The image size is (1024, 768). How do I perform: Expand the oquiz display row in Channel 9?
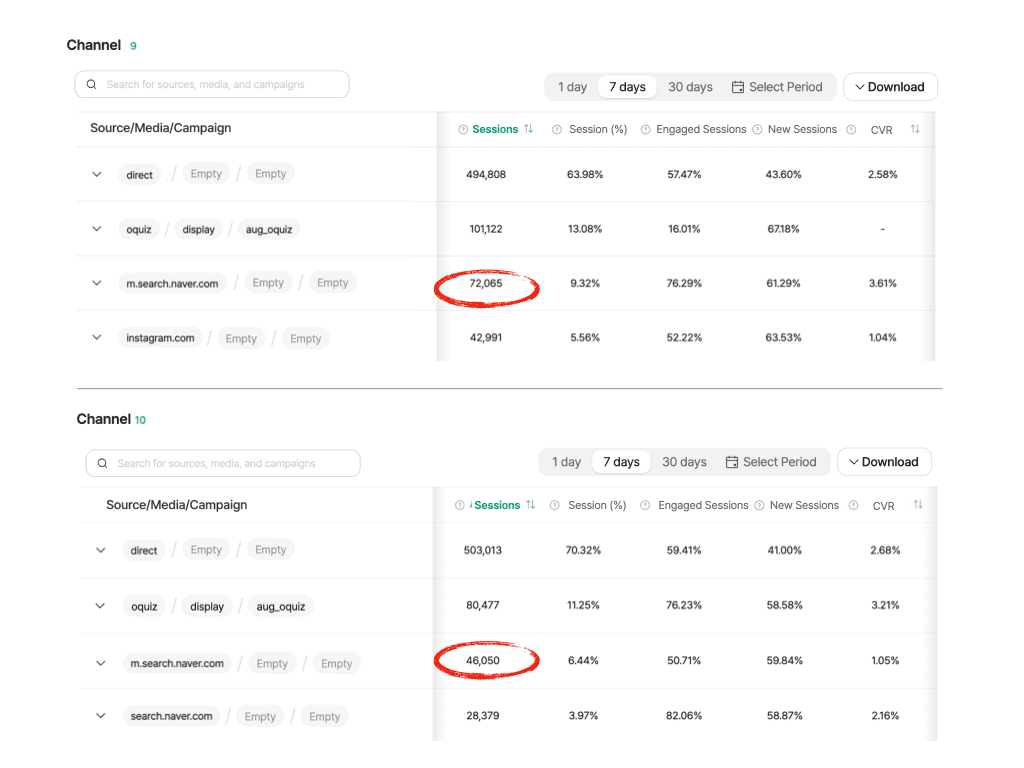click(96, 228)
